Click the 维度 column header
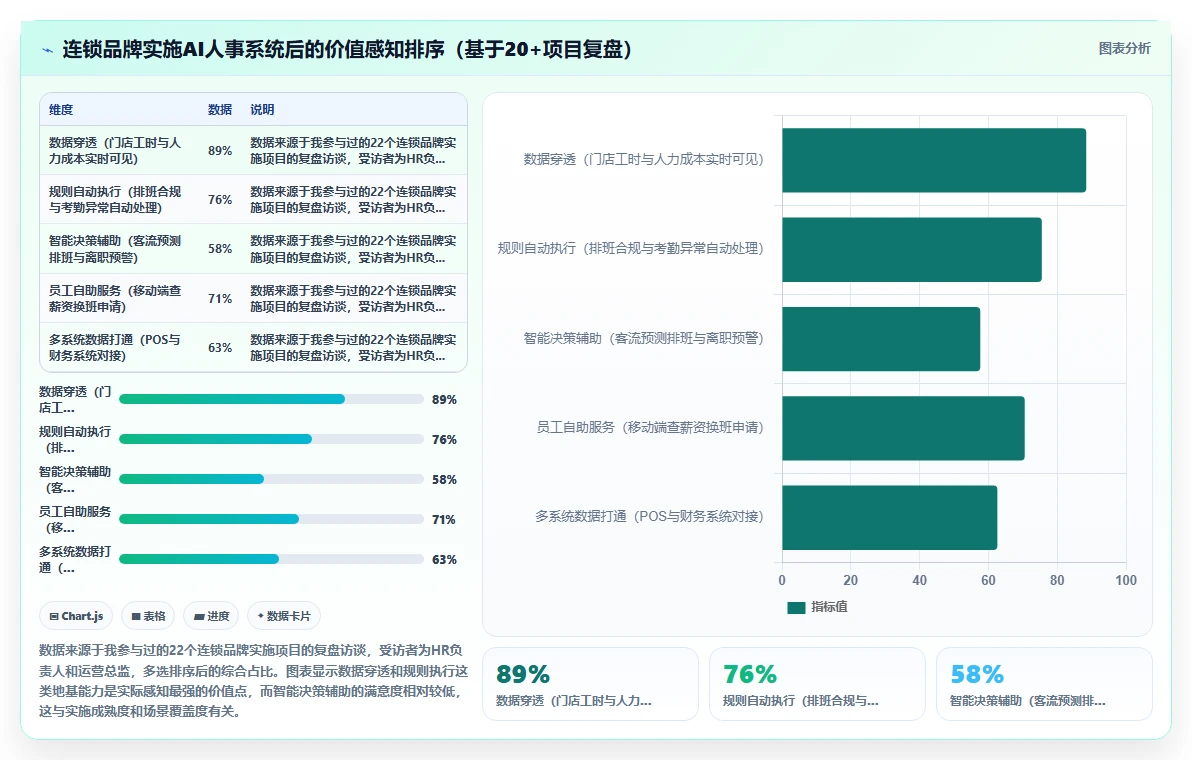 (x=62, y=109)
